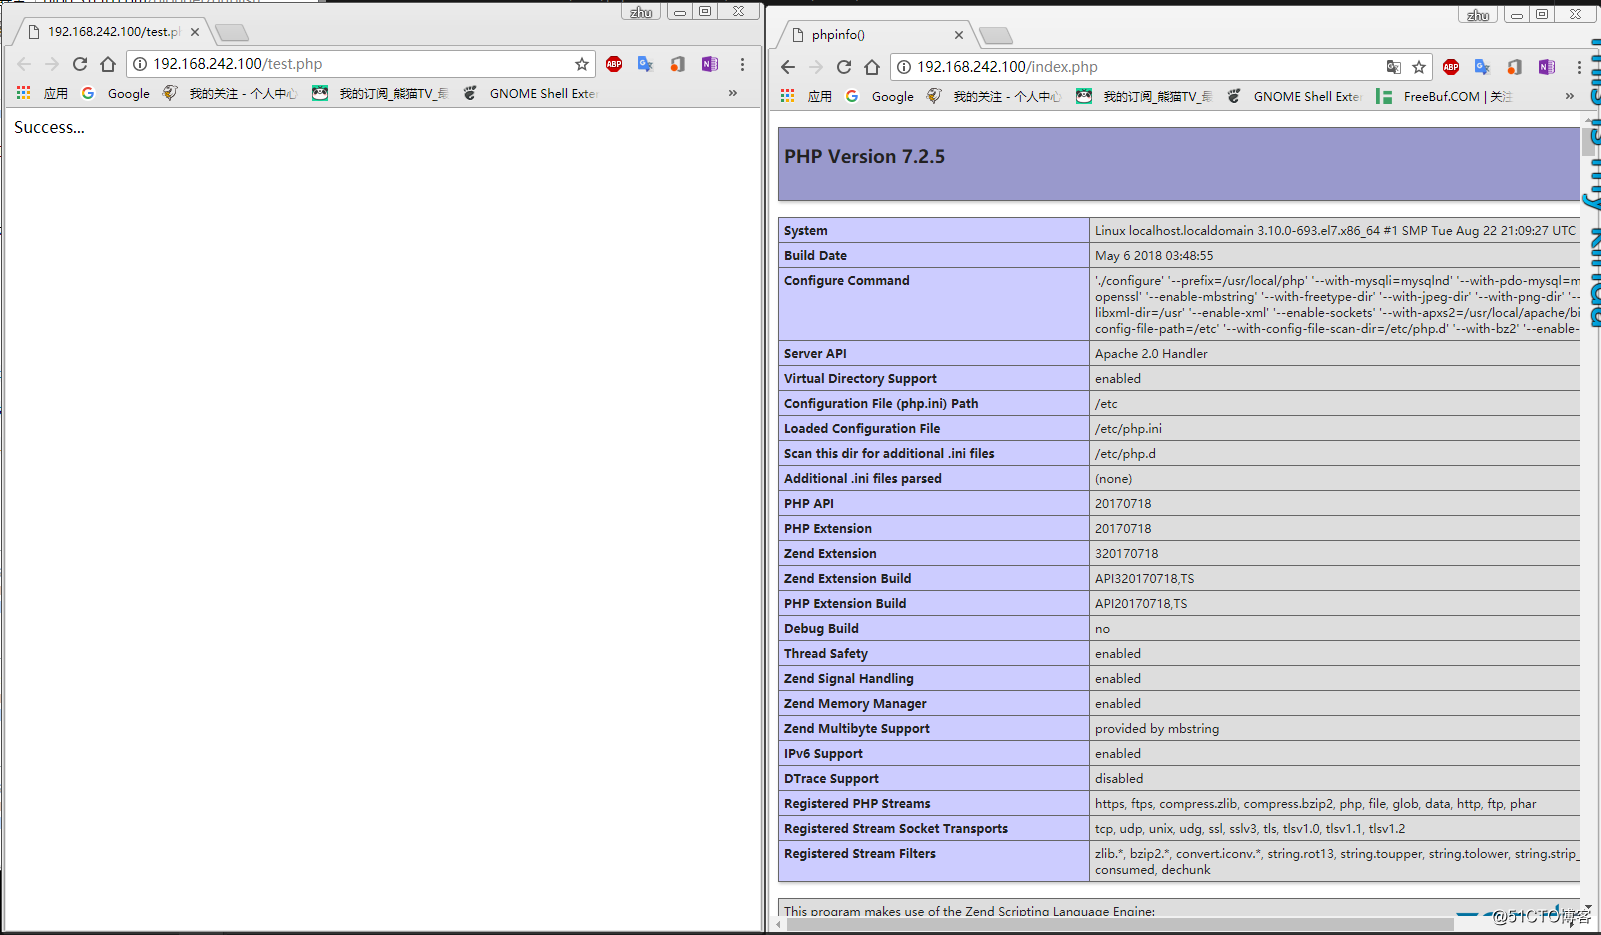Viewport: 1601px width, 935px height.
Task: Close the 192.168.242.100/test.php tab
Action: pyautogui.click(x=195, y=32)
